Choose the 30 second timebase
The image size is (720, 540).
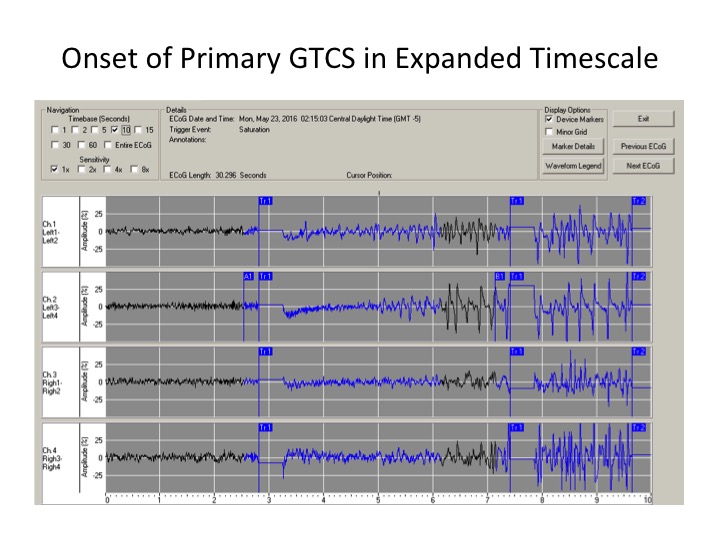55,146
